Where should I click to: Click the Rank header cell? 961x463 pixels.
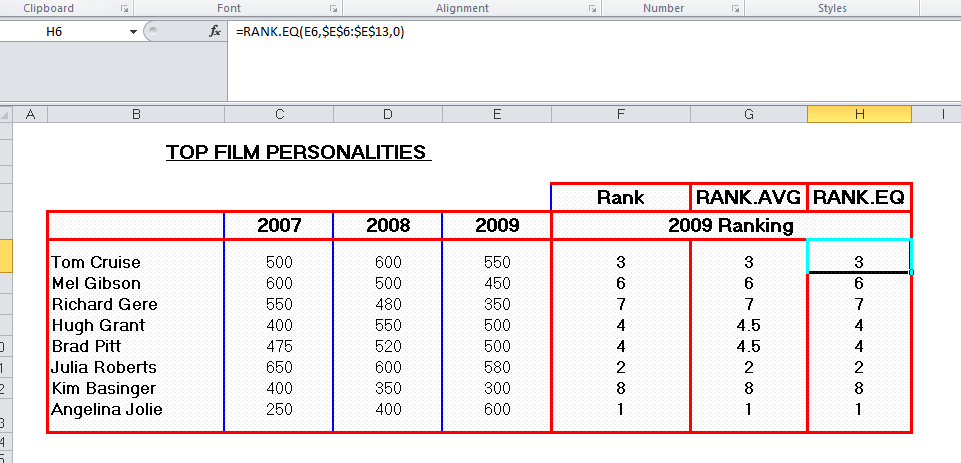point(621,197)
